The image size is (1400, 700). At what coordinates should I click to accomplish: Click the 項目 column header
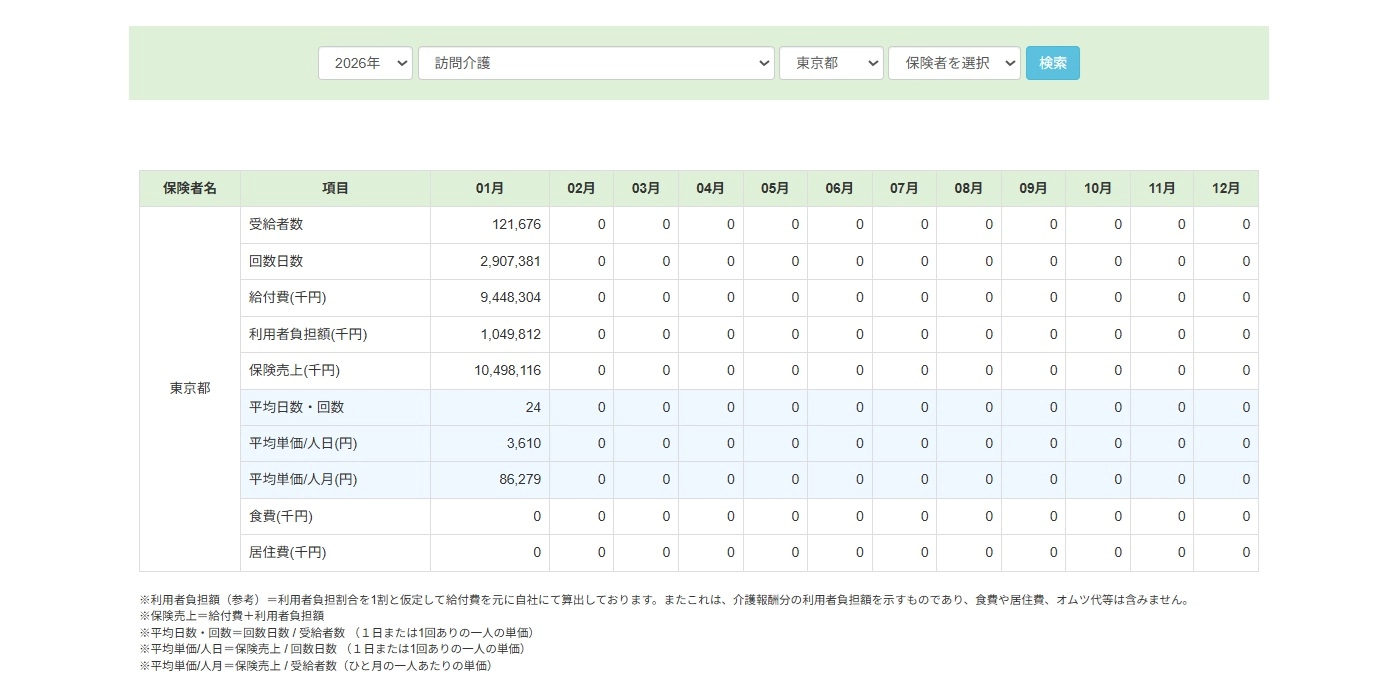click(335, 188)
